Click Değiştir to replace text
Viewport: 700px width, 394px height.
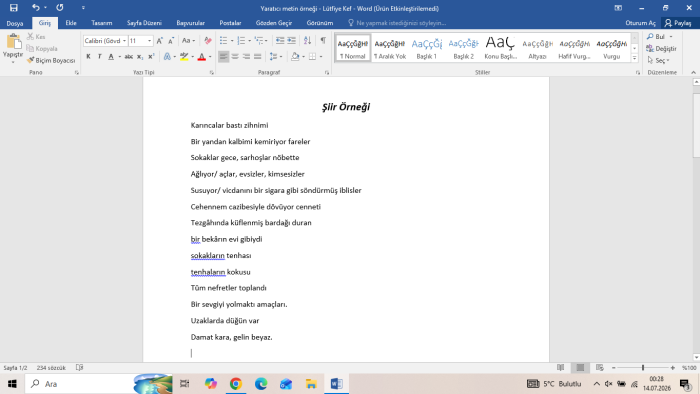click(x=661, y=48)
